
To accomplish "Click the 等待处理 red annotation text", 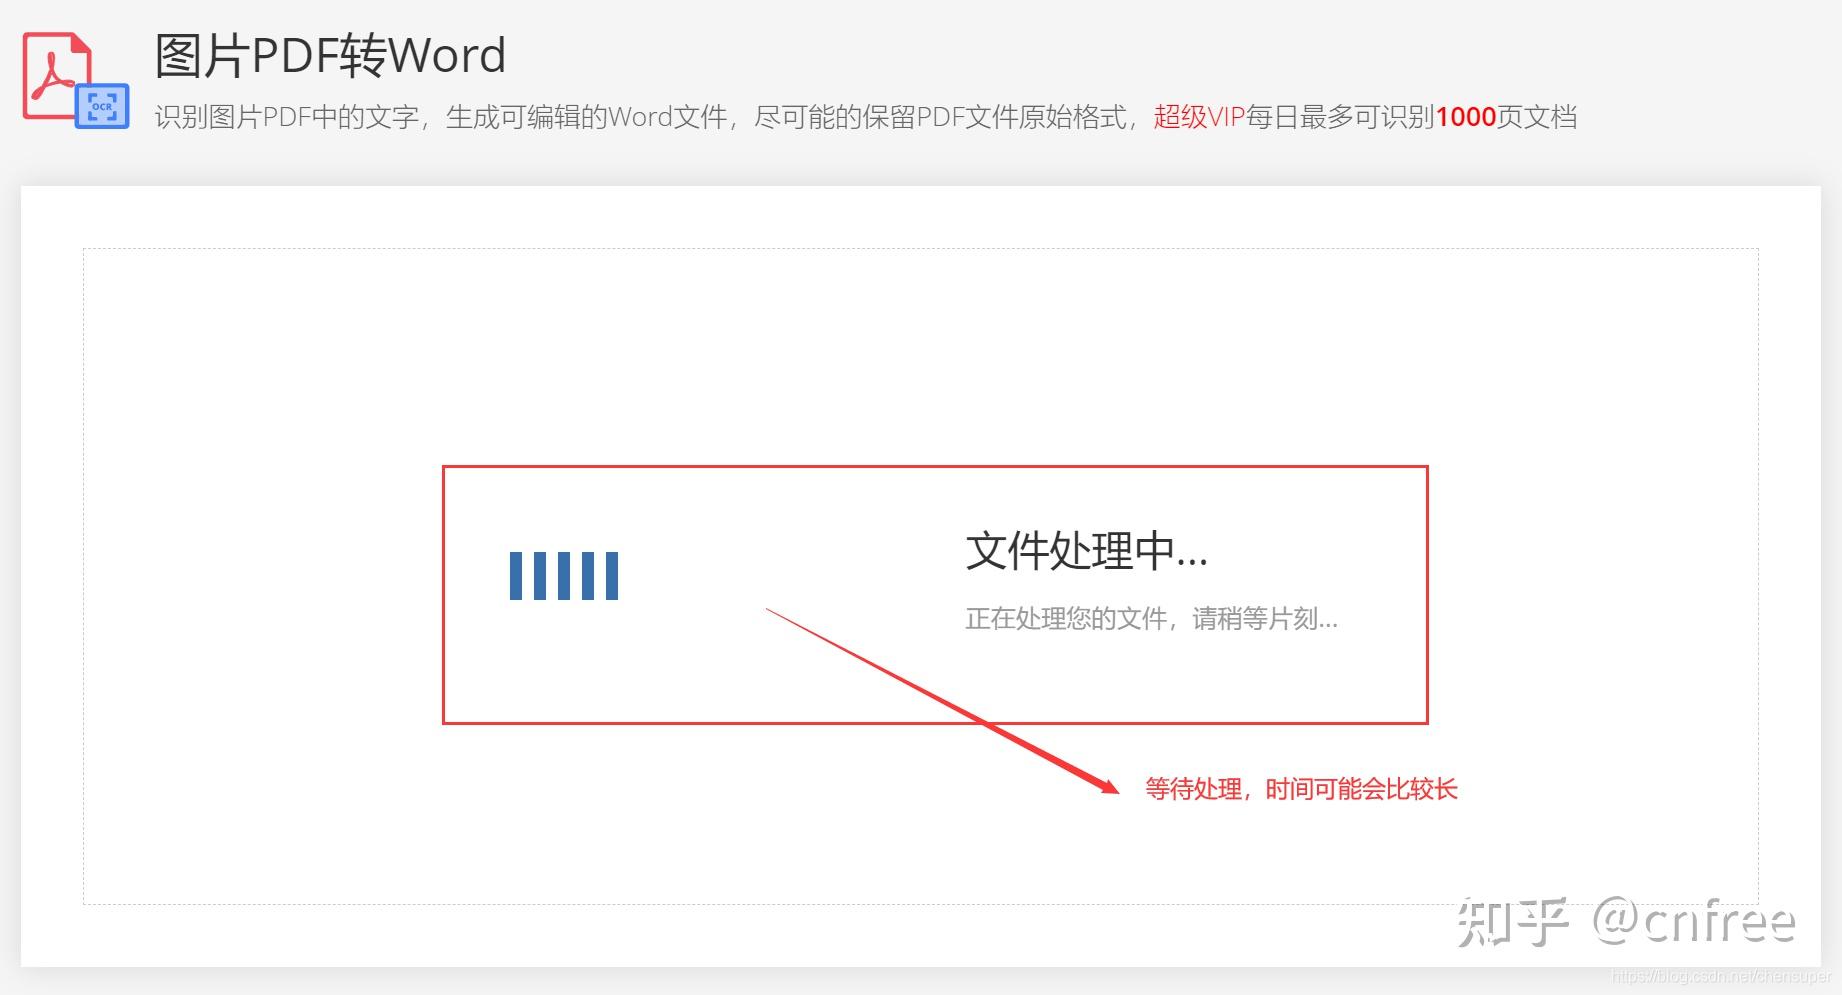I will tap(1300, 789).
